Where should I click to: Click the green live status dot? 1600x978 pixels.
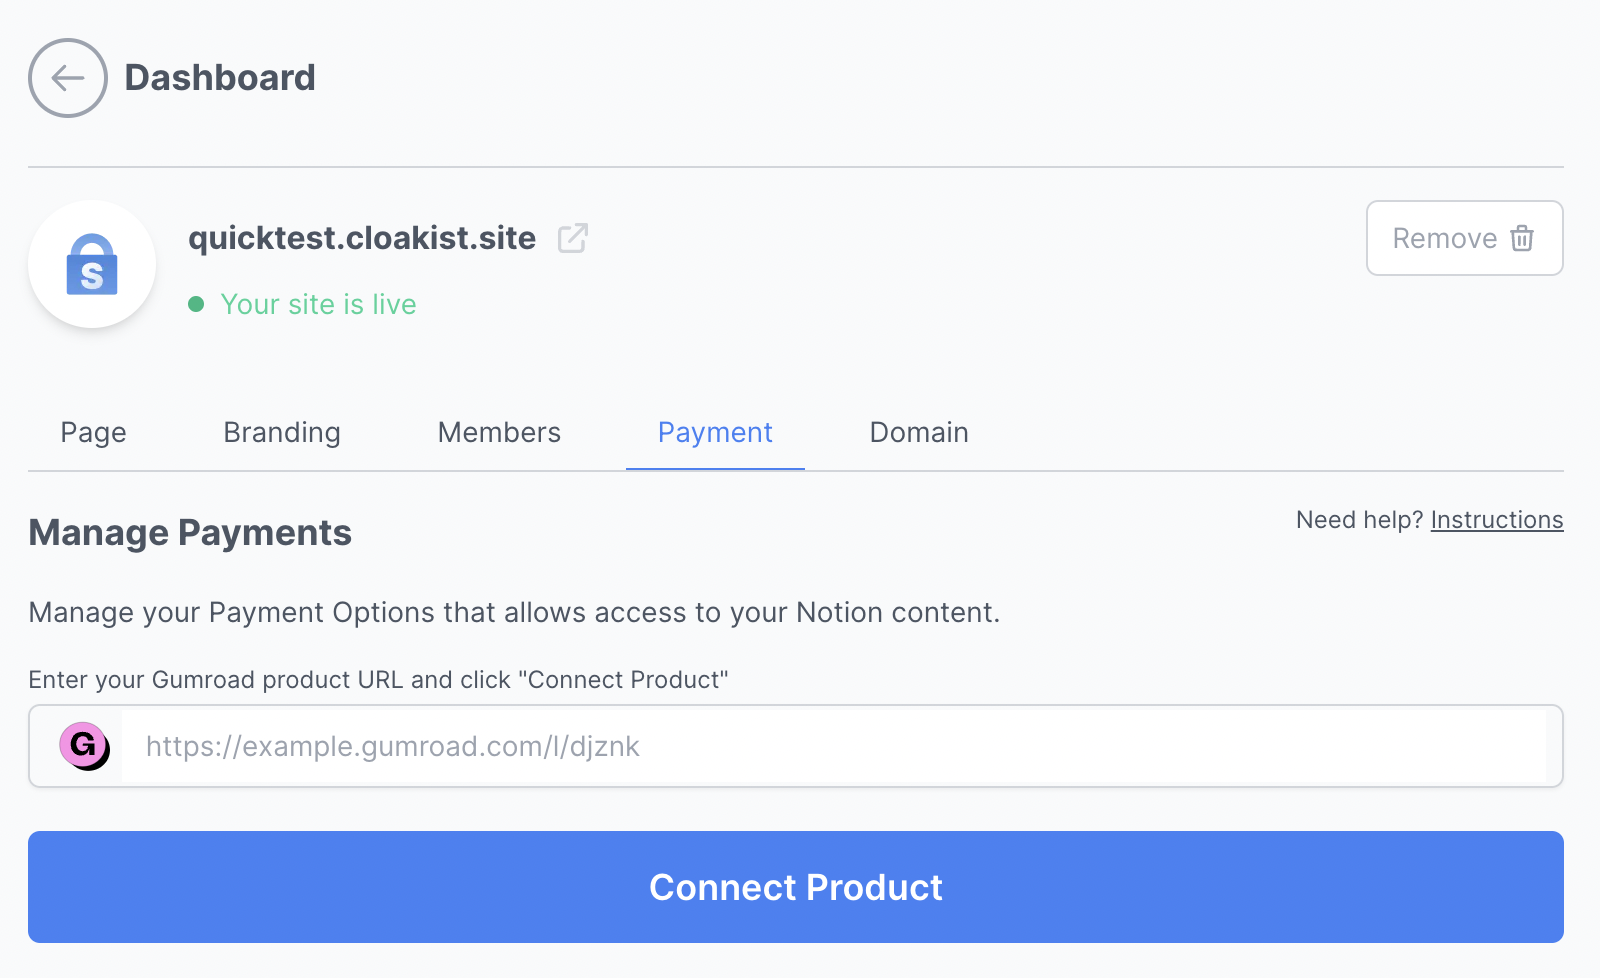(x=196, y=304)
